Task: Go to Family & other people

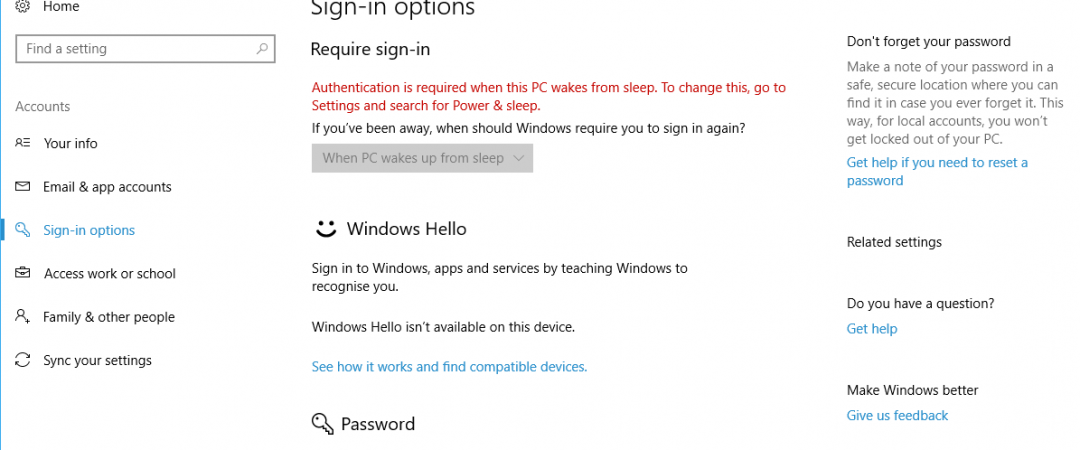Action: pos(108,317)
